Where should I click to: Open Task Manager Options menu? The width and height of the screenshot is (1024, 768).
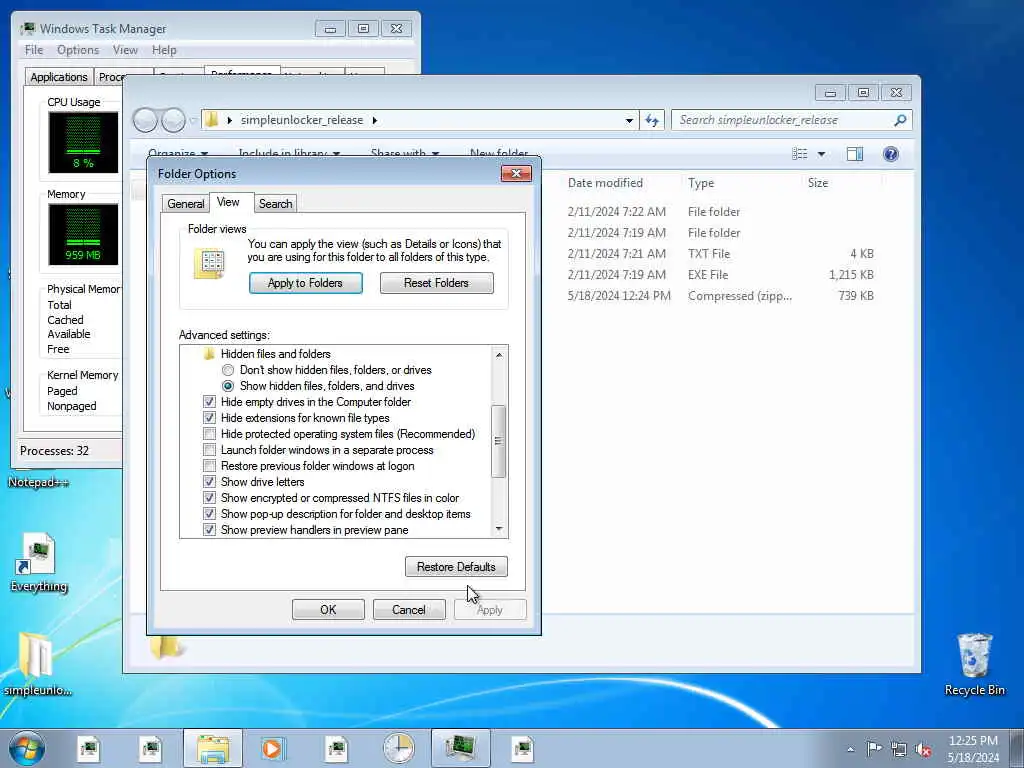point(78,50)
